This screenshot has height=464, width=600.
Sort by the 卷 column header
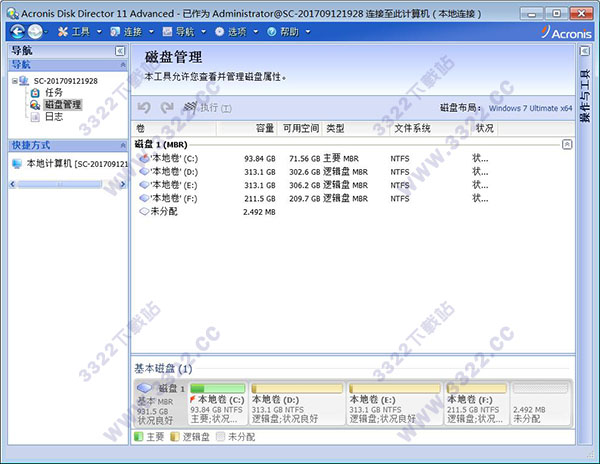point(174,129)
